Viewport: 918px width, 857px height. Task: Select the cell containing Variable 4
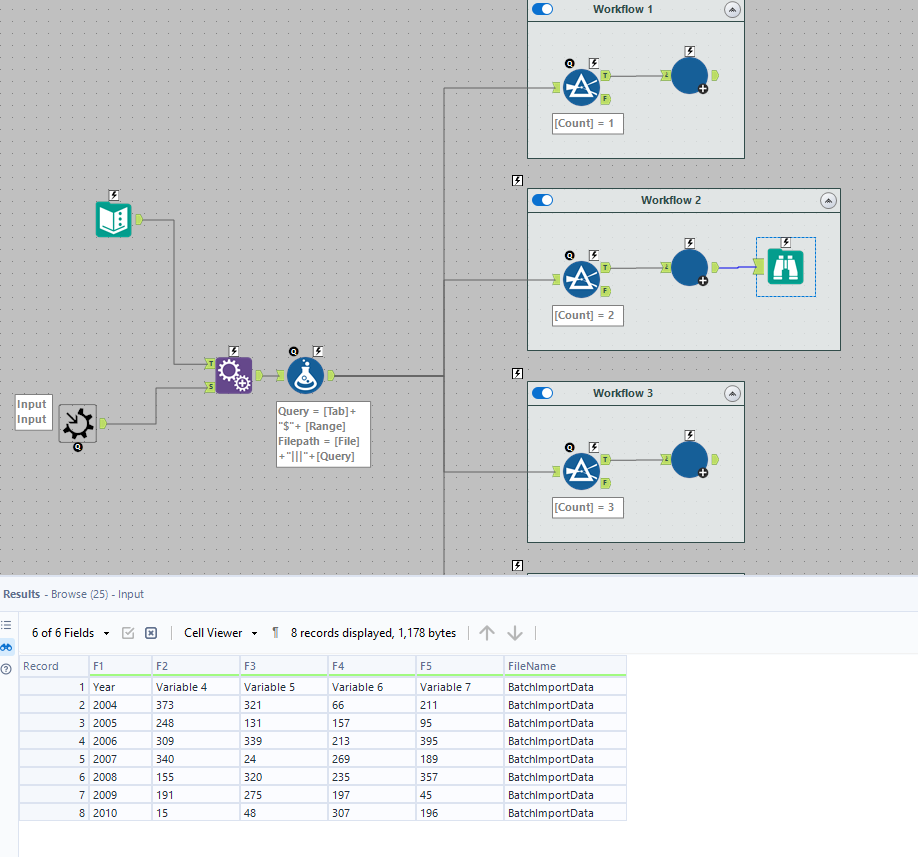click(196, 687)
